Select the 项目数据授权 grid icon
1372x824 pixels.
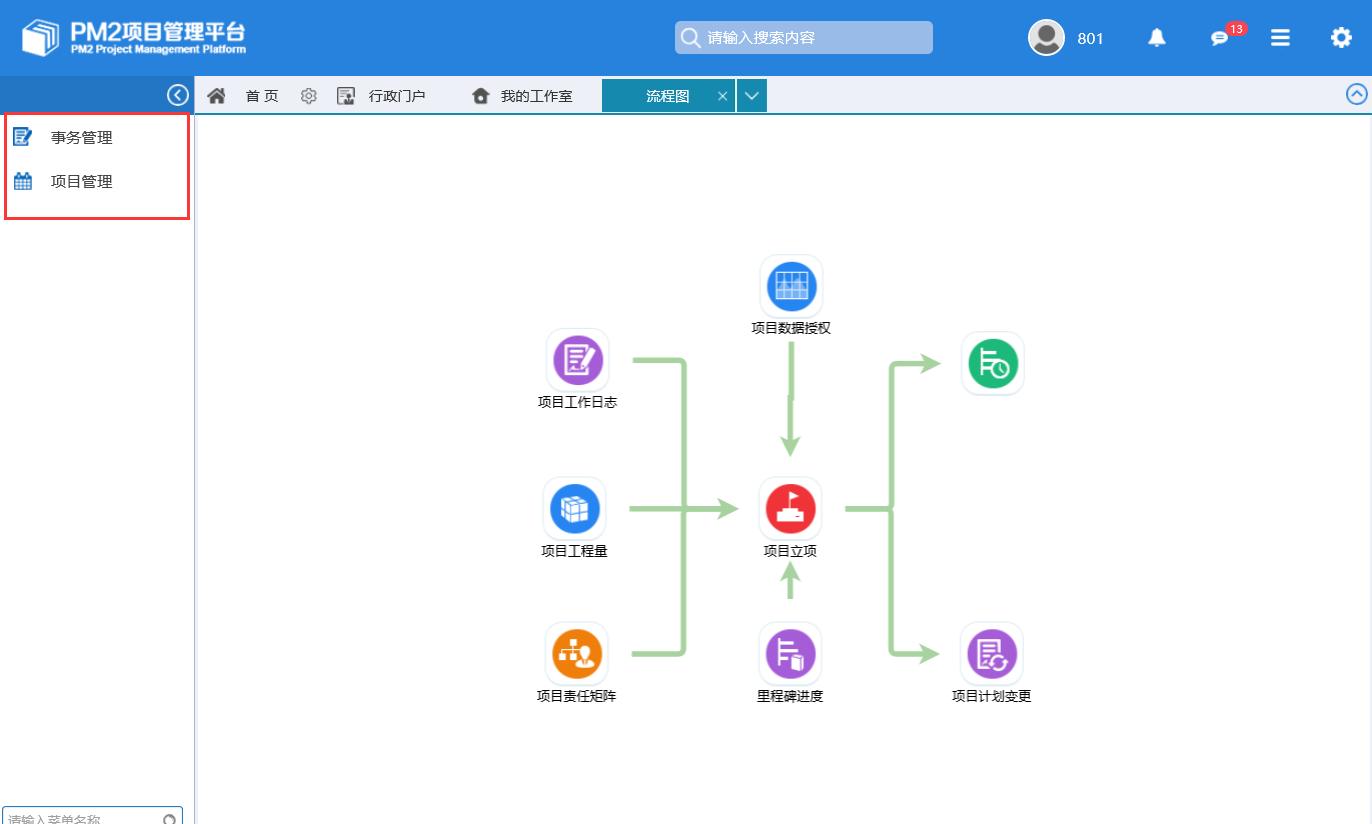[791, 286]
